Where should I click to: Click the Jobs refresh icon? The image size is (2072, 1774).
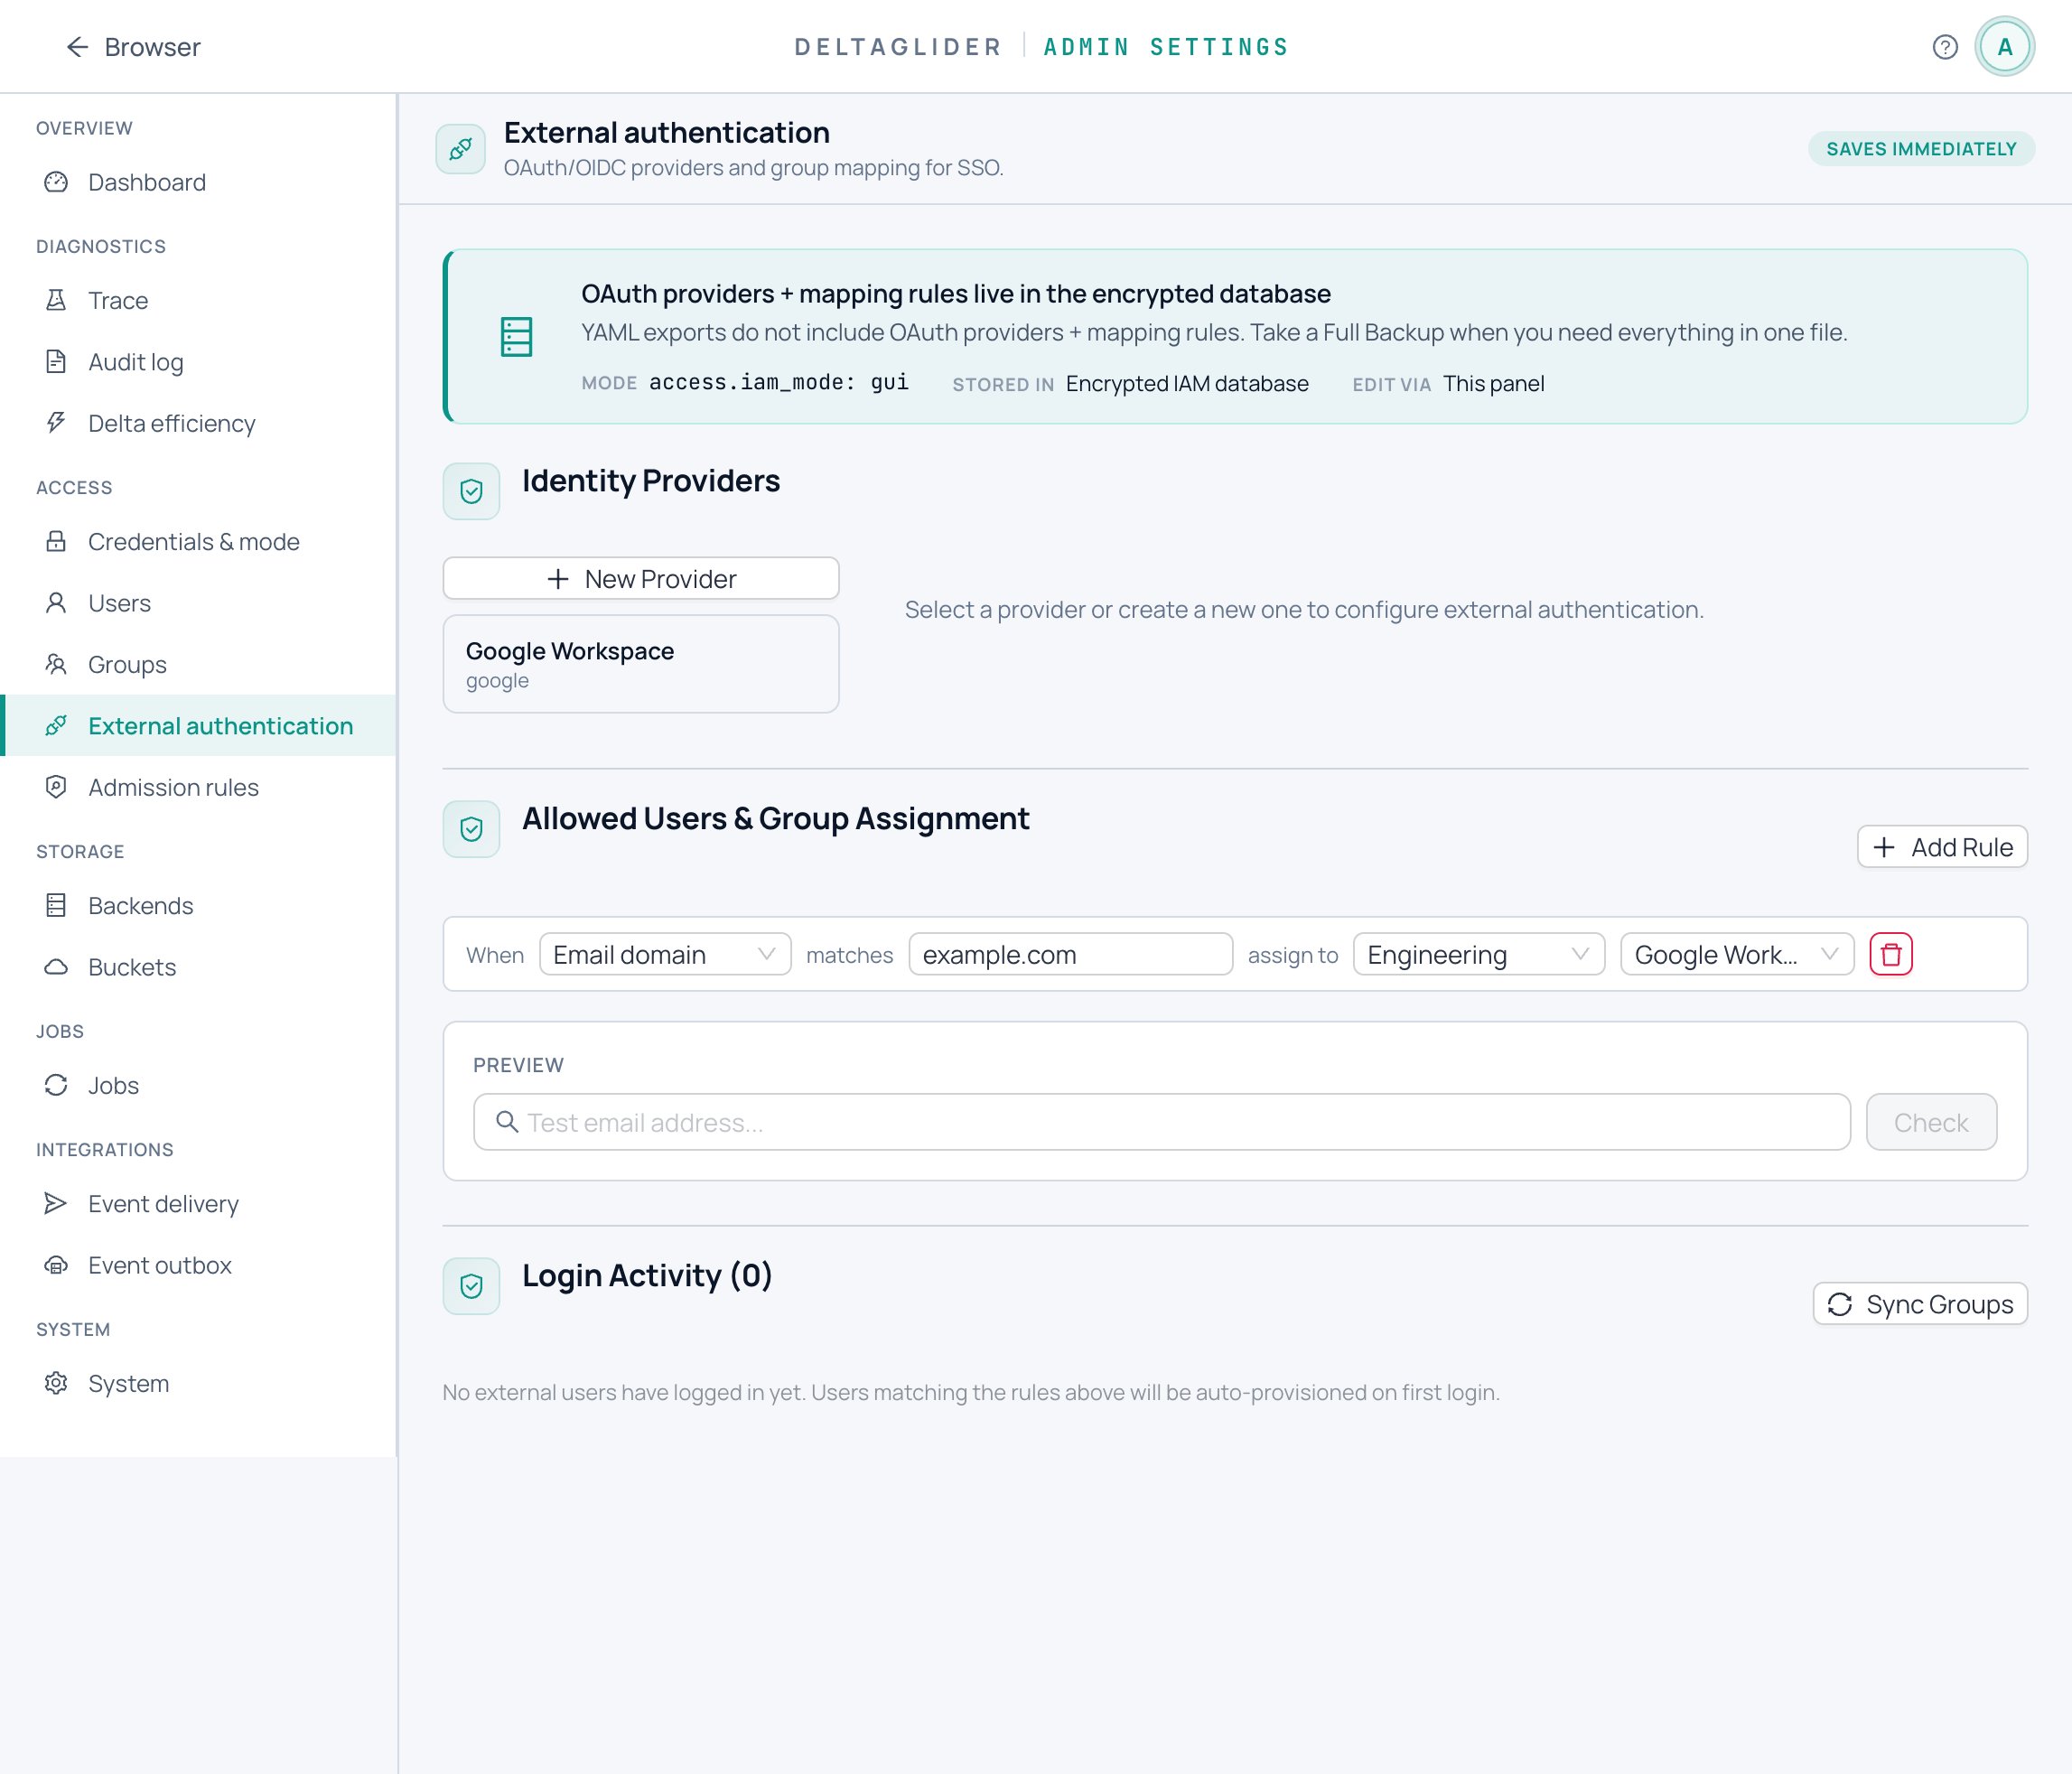[x=56, y=1085]
